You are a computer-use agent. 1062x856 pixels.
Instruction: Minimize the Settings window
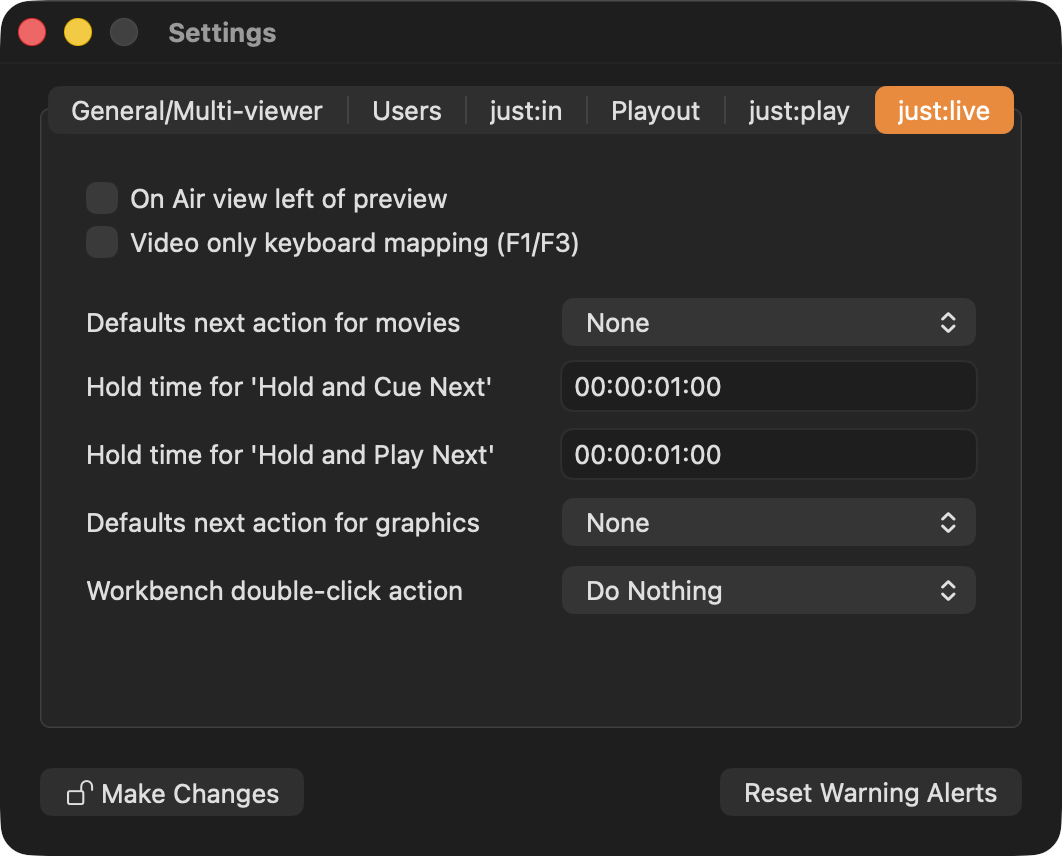click(x=78, y=33)
